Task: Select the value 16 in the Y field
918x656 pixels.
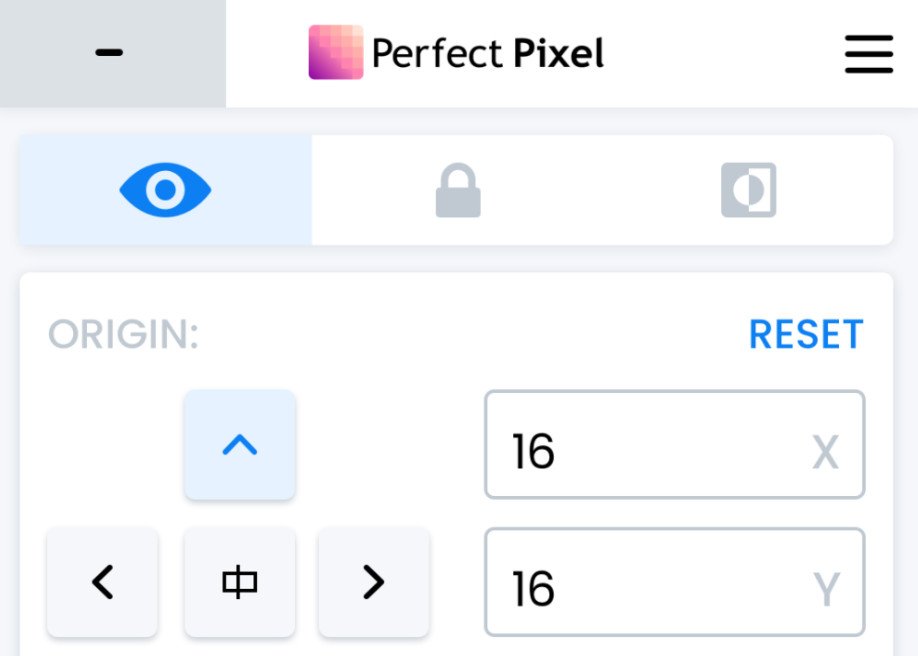Action: [533, 589]
